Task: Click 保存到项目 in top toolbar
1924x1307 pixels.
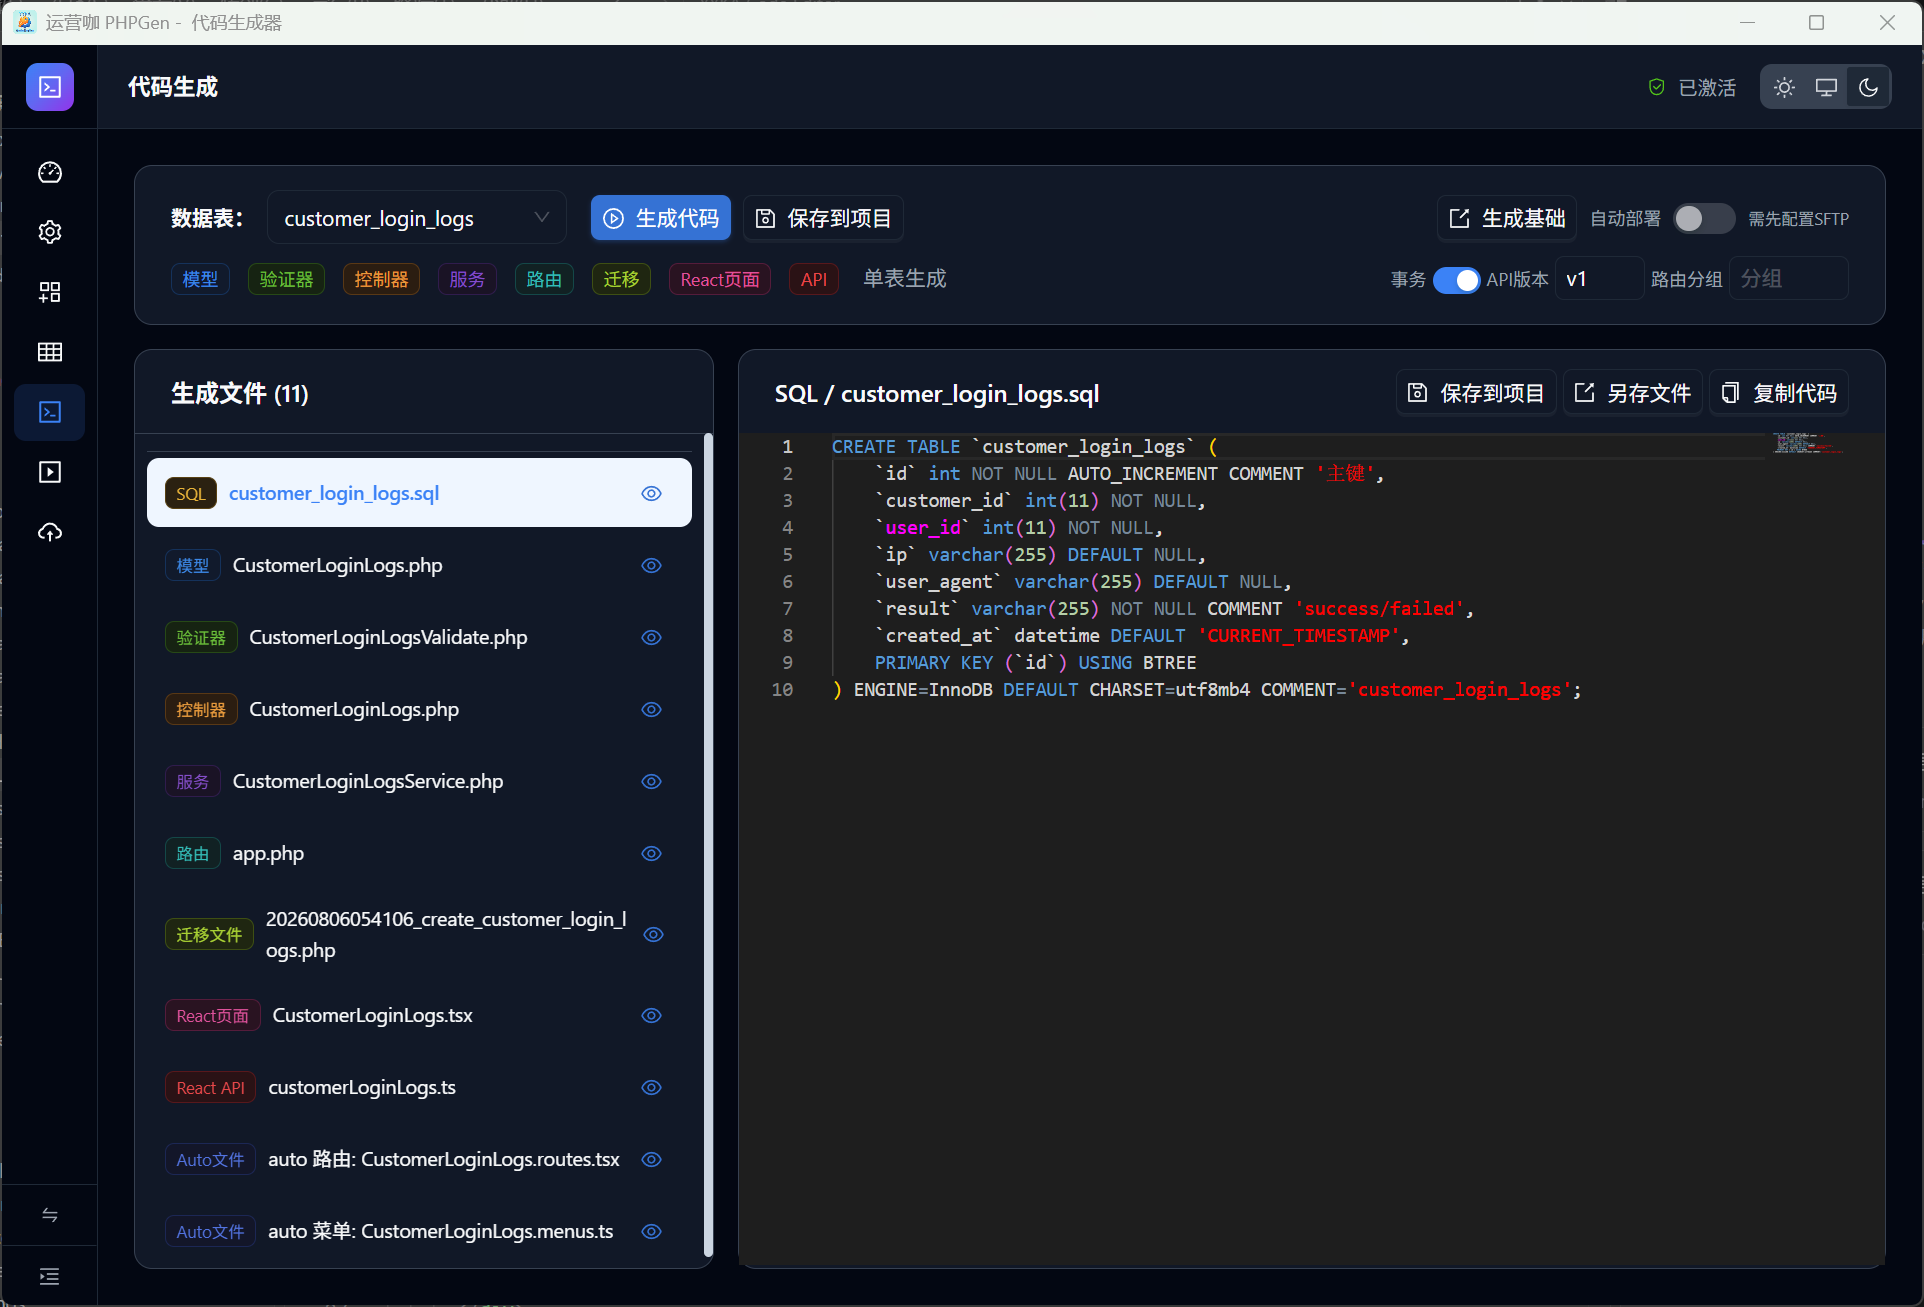Action: (823, 218)
